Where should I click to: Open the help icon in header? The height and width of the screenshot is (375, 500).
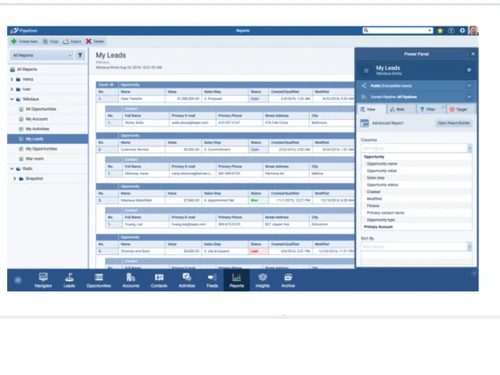click(x=451, y=31)
